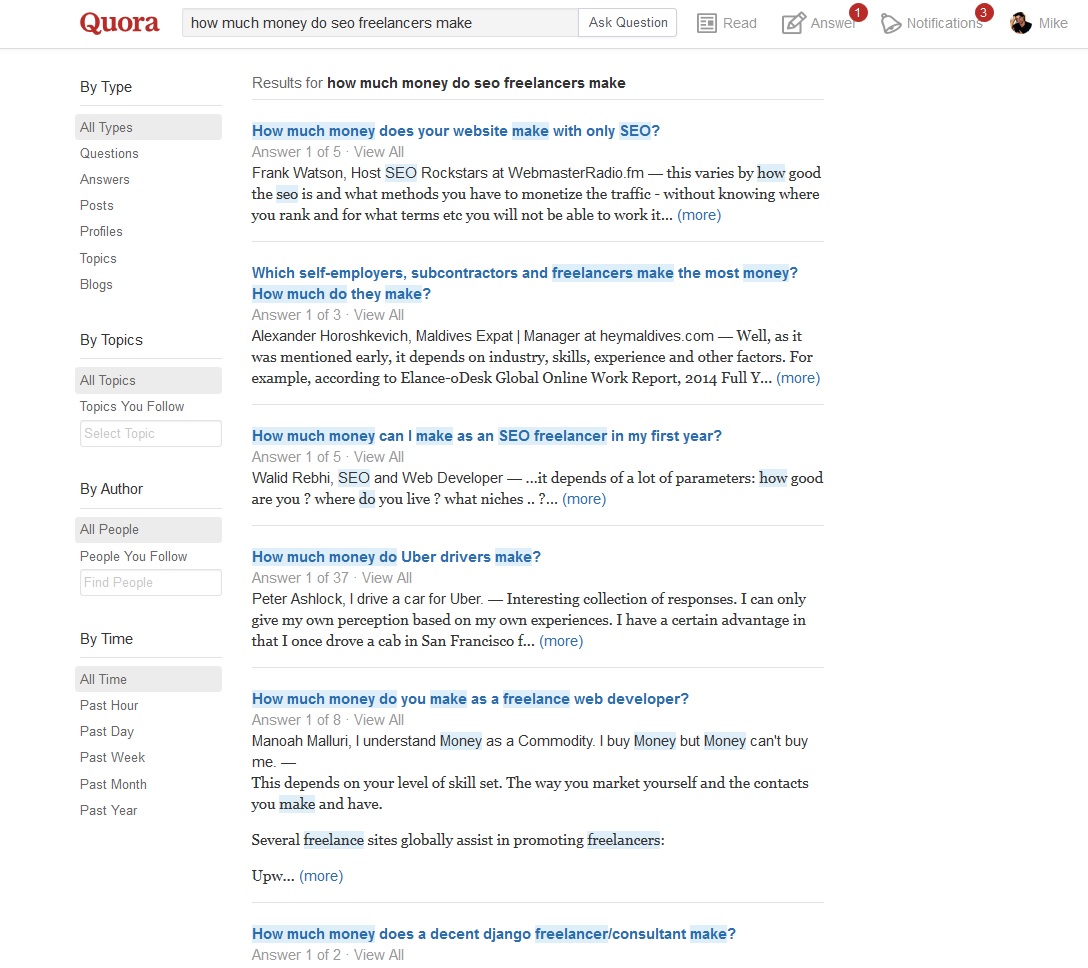
Task: Select the All Topics filter
Action: (148, 380)
